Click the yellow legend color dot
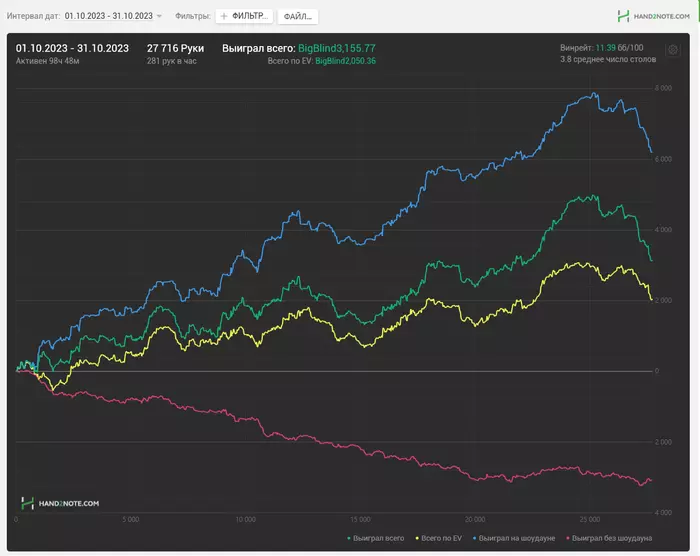This screenshot has height=556, width=700. coord(416,538)
